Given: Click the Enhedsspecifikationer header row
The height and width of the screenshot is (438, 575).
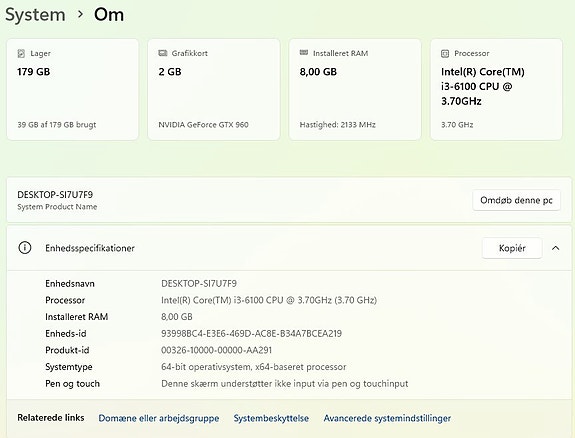Looking at the screenshot, I should (289, 248).
